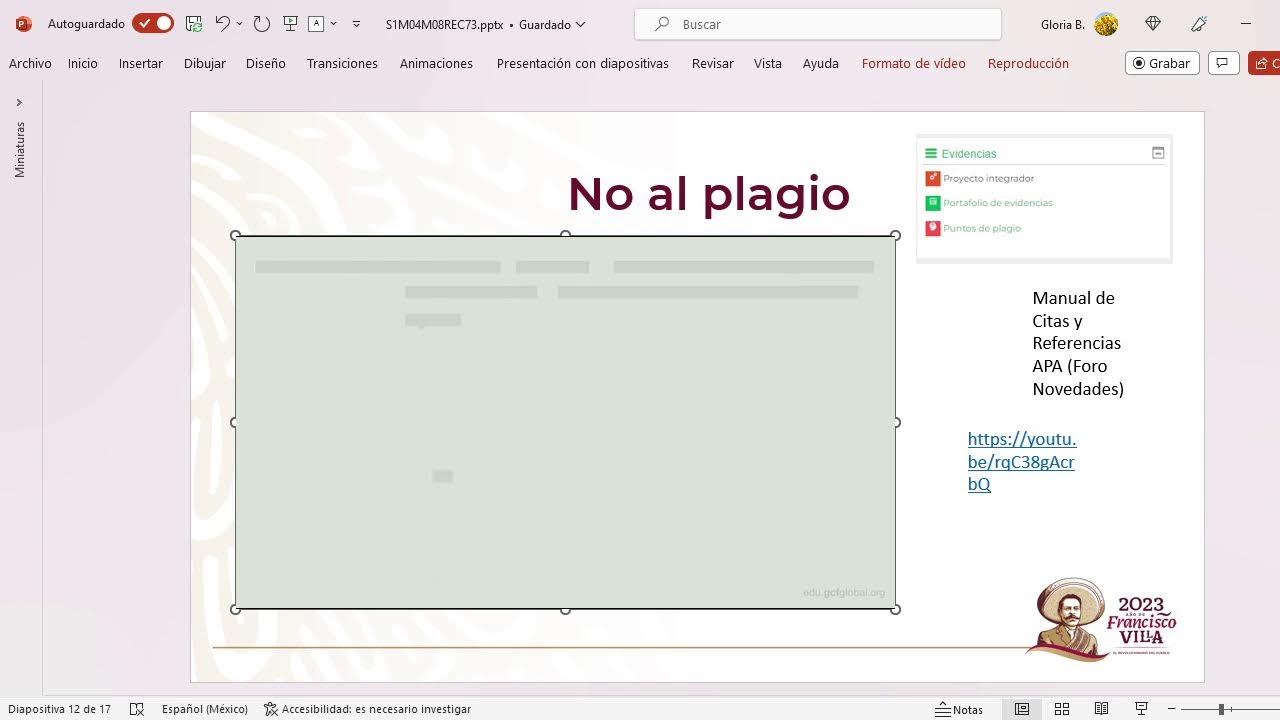The width and height of the screenshot is (1280, 720).
Task: Switch to the Inicio tab
Action: (x=83, y=63)
